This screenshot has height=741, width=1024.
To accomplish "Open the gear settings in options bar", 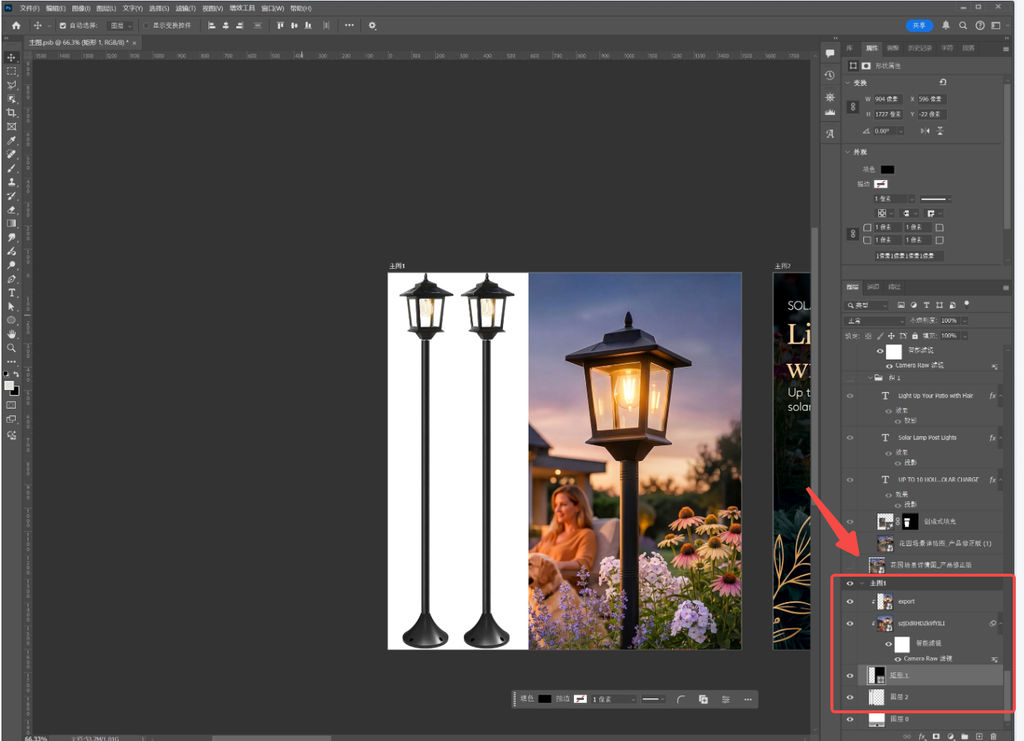I will click(372, 25).
